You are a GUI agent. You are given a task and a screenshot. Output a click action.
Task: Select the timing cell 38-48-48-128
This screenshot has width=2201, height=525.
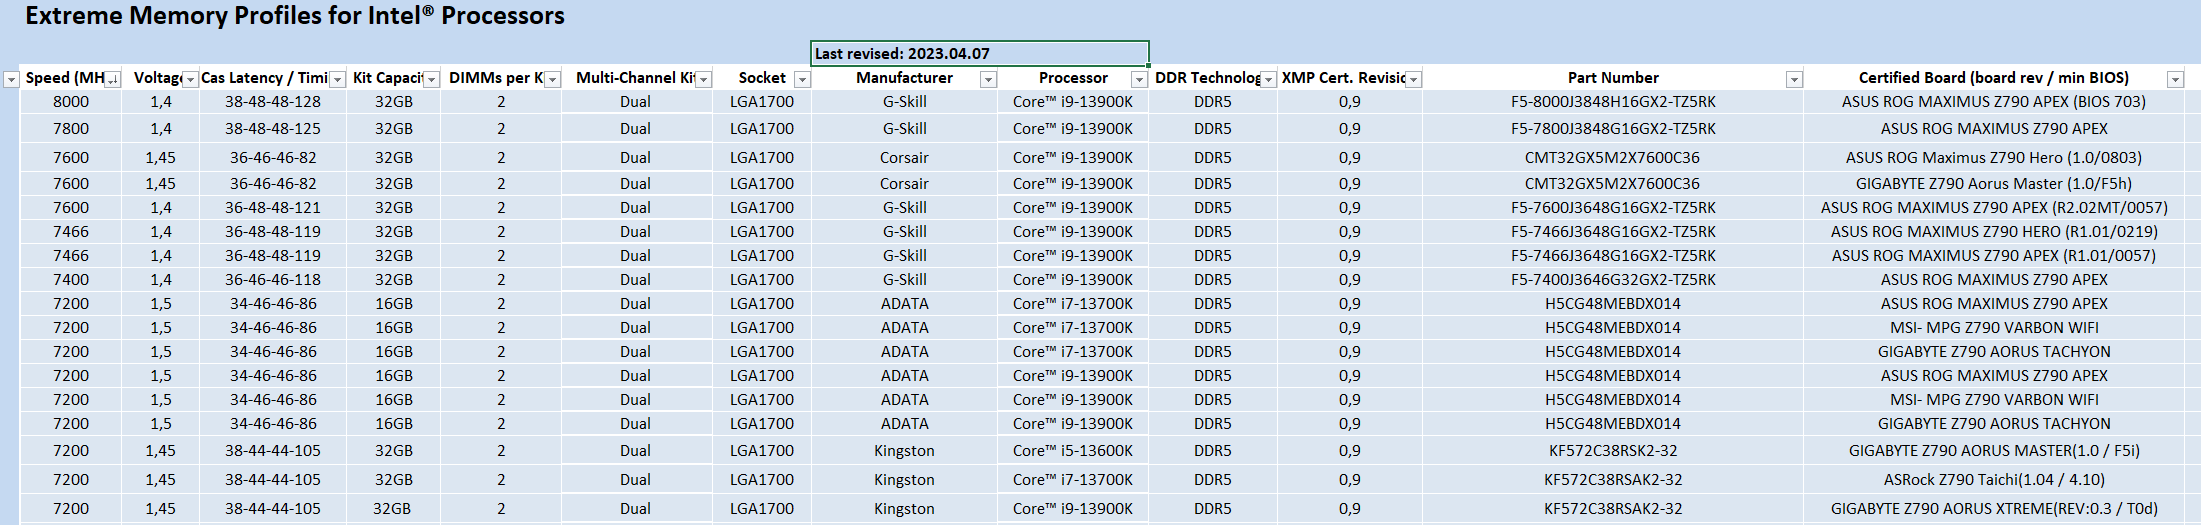click(273, 102)
